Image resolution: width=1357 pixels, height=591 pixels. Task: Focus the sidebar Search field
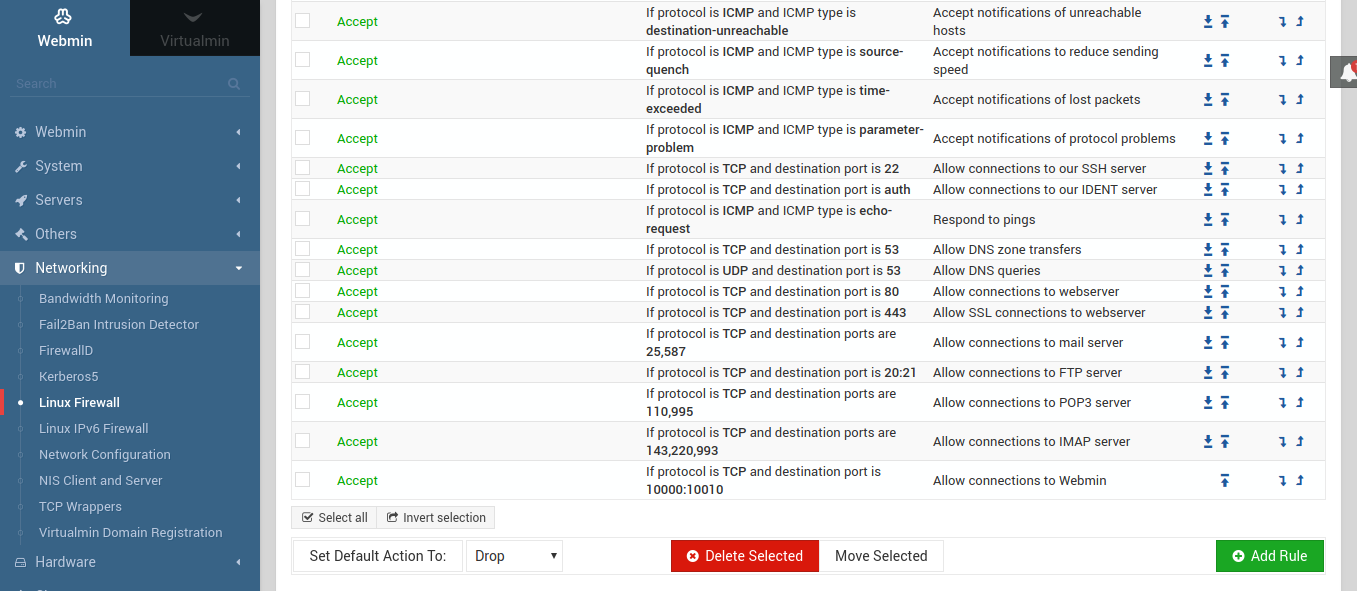point(115,84)
